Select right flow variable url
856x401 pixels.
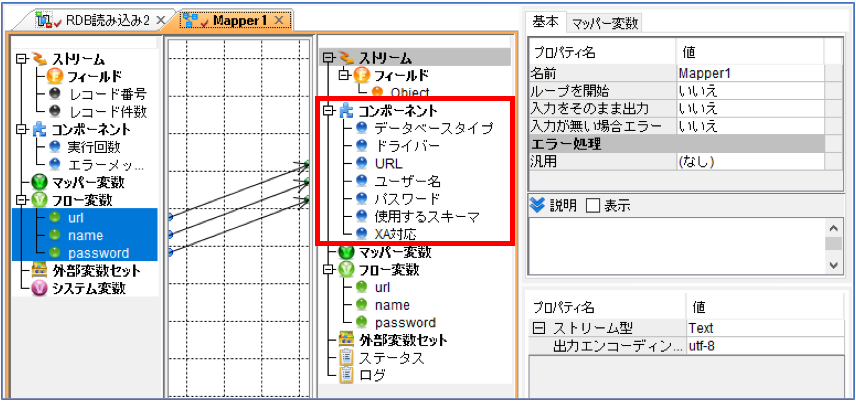(x=382, y=287)
